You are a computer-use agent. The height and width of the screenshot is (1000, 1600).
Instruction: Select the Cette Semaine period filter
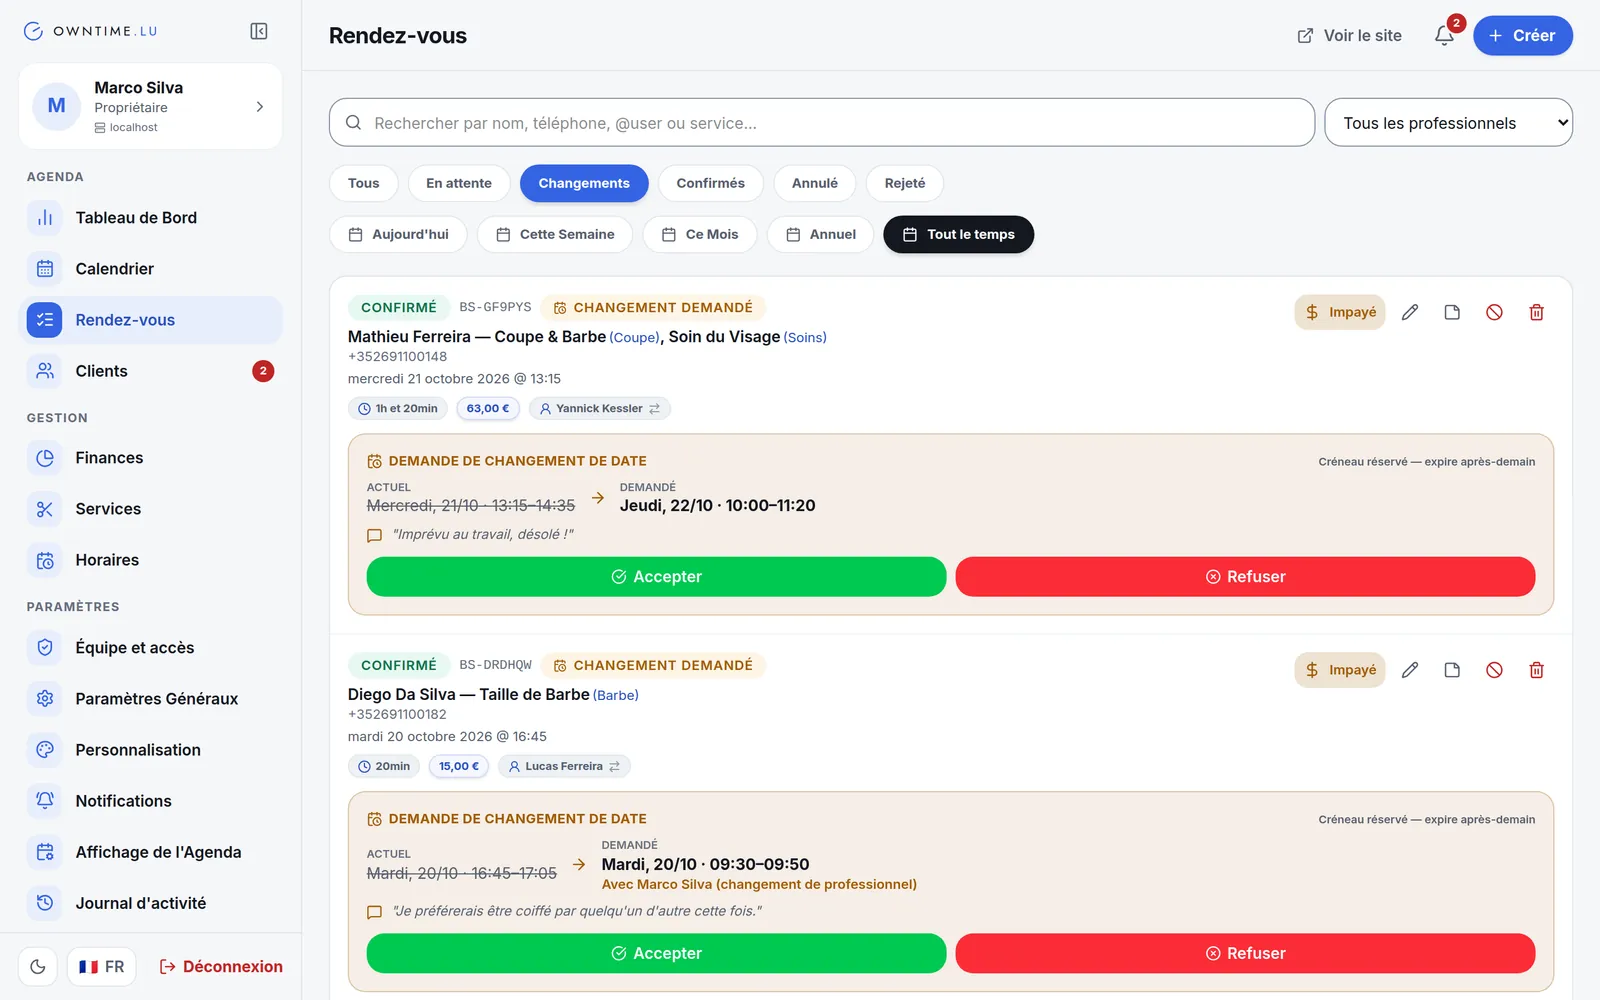[555, 234]
